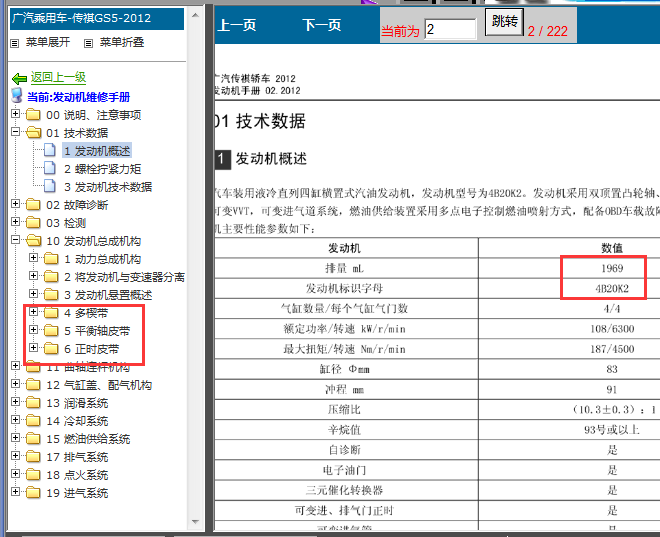This screenshot has width=660, height=537.
Task: Click folder icon of 03 检测
Action: (x=33, y=222)
